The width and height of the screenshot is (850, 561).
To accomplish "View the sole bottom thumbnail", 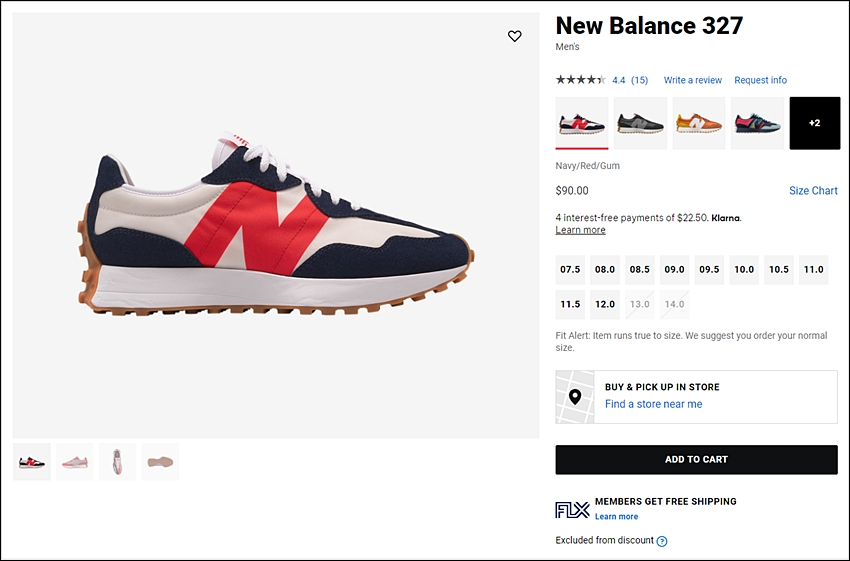I will pos(160,462).
